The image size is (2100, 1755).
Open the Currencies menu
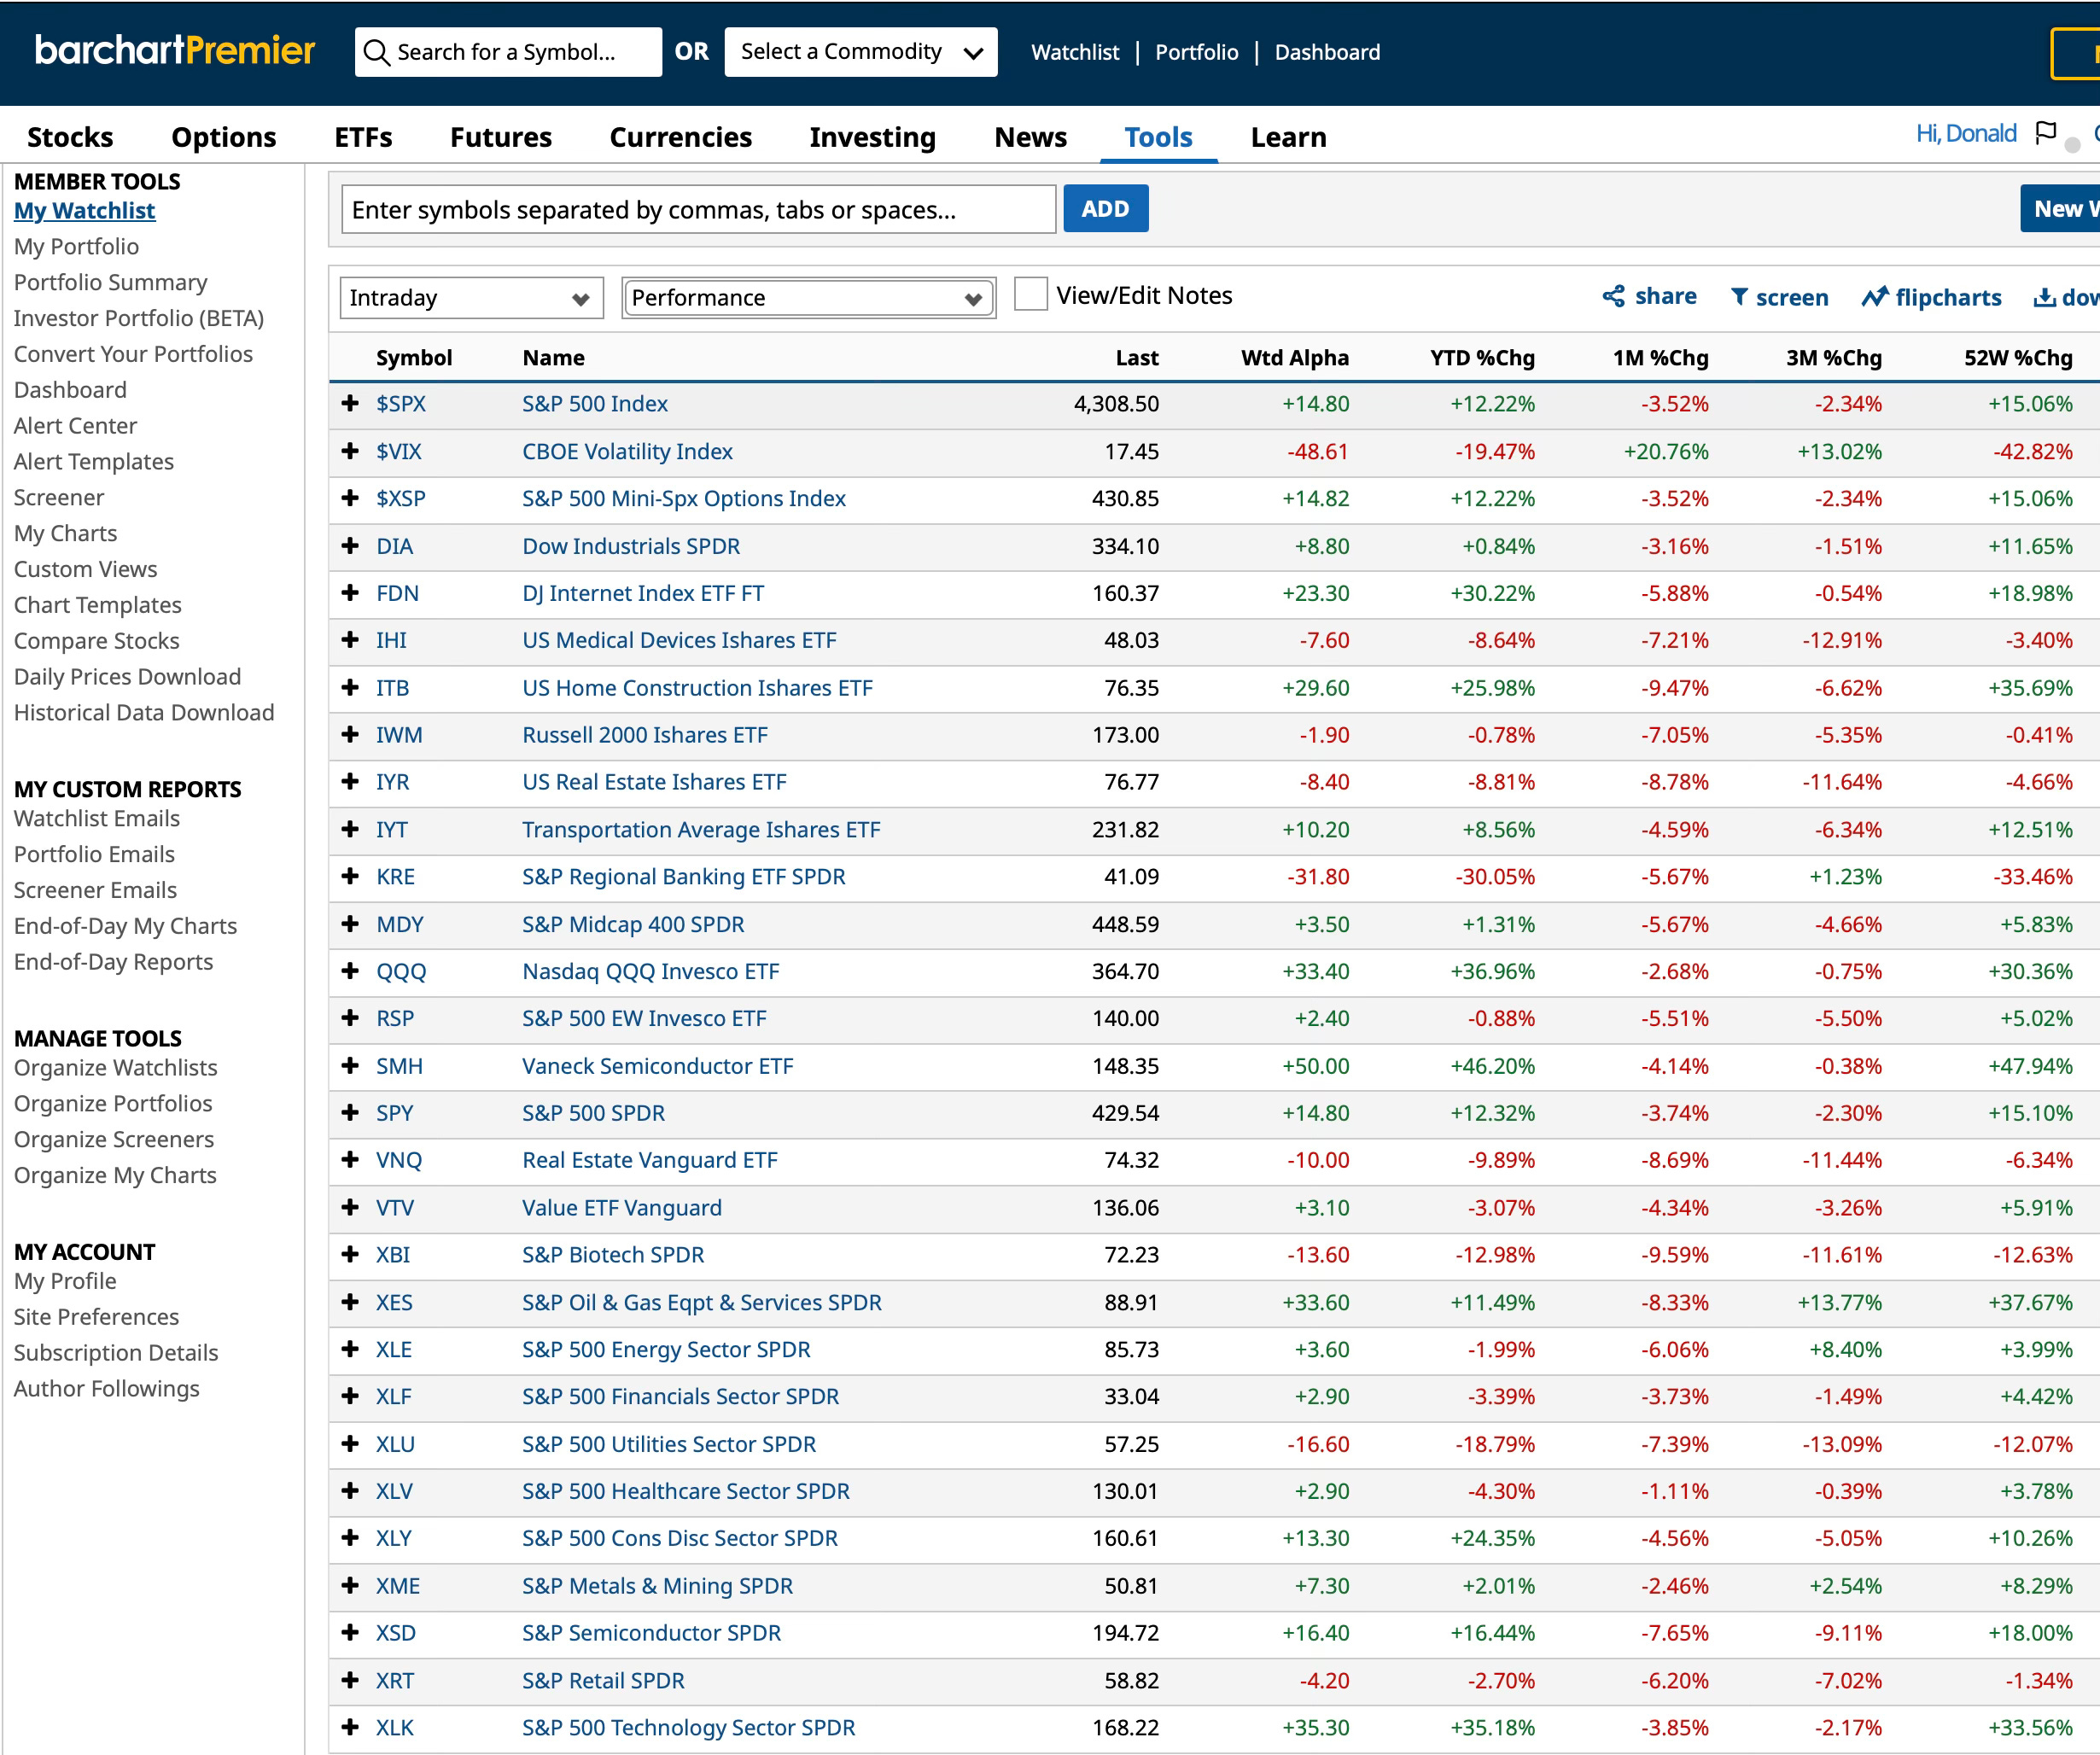pos(681,137)
